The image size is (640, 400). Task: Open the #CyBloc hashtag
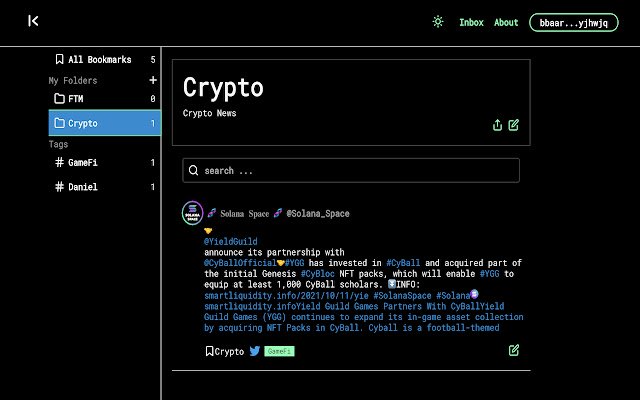[318, 273]
